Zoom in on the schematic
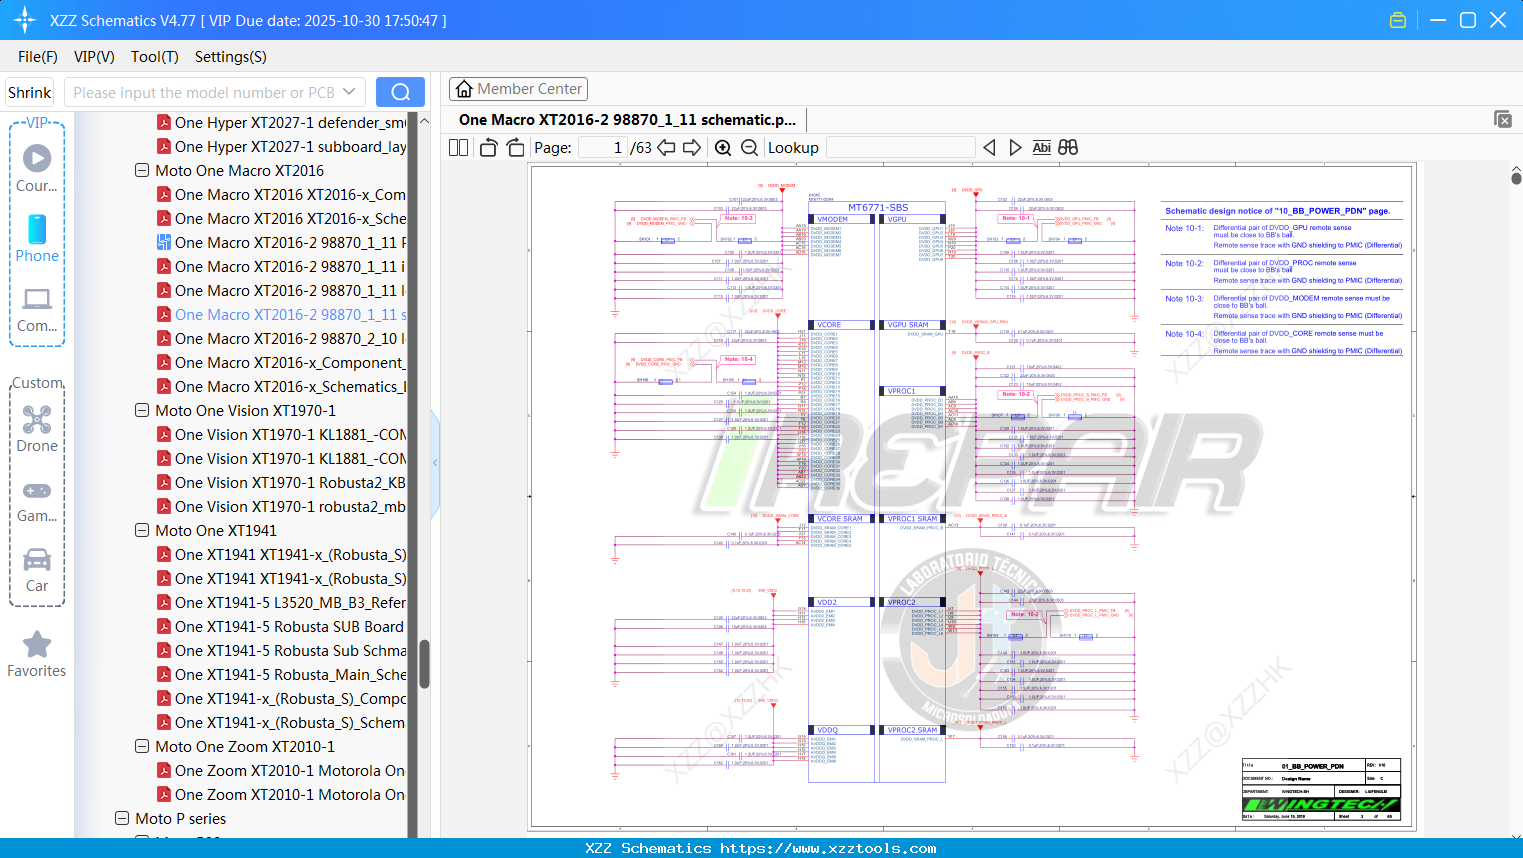This screenshot has height=858, width=1523. pos(722,146)
